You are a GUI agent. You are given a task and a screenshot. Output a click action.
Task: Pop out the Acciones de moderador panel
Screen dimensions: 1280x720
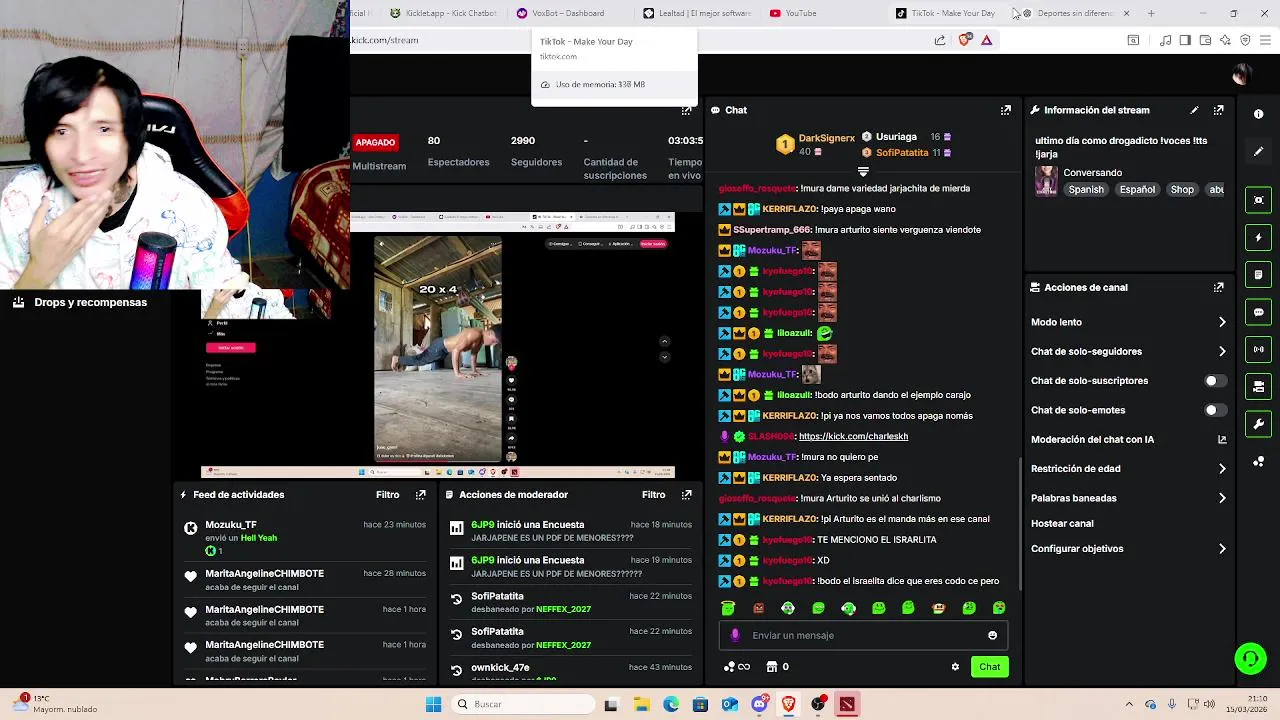[687, 495]
